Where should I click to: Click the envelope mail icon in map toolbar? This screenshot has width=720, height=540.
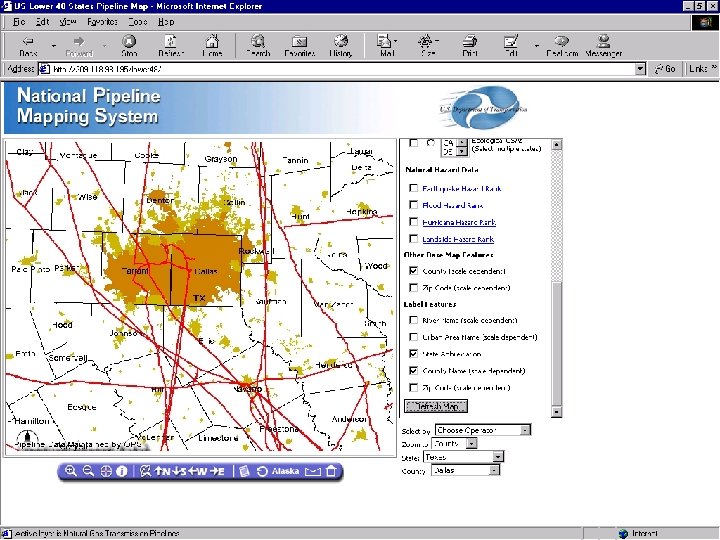(313, 471)
